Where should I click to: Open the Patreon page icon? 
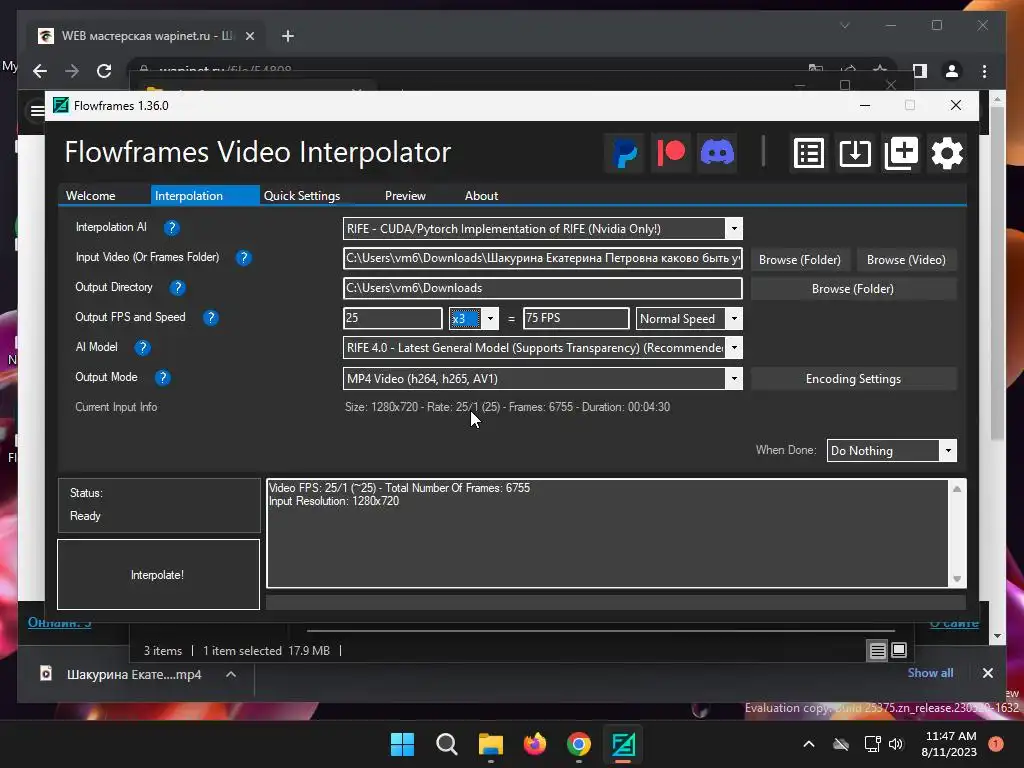(671, 153)
